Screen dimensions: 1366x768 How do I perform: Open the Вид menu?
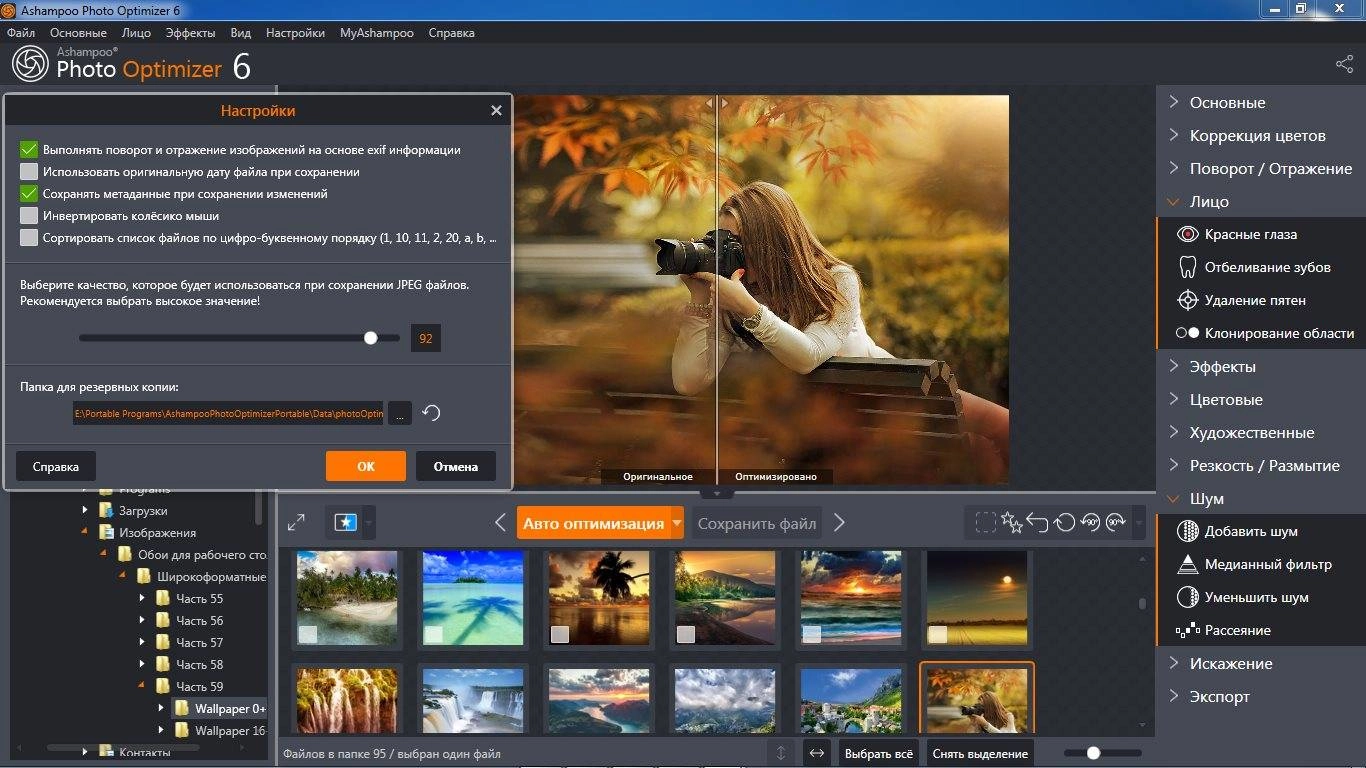tap(240, 33)
